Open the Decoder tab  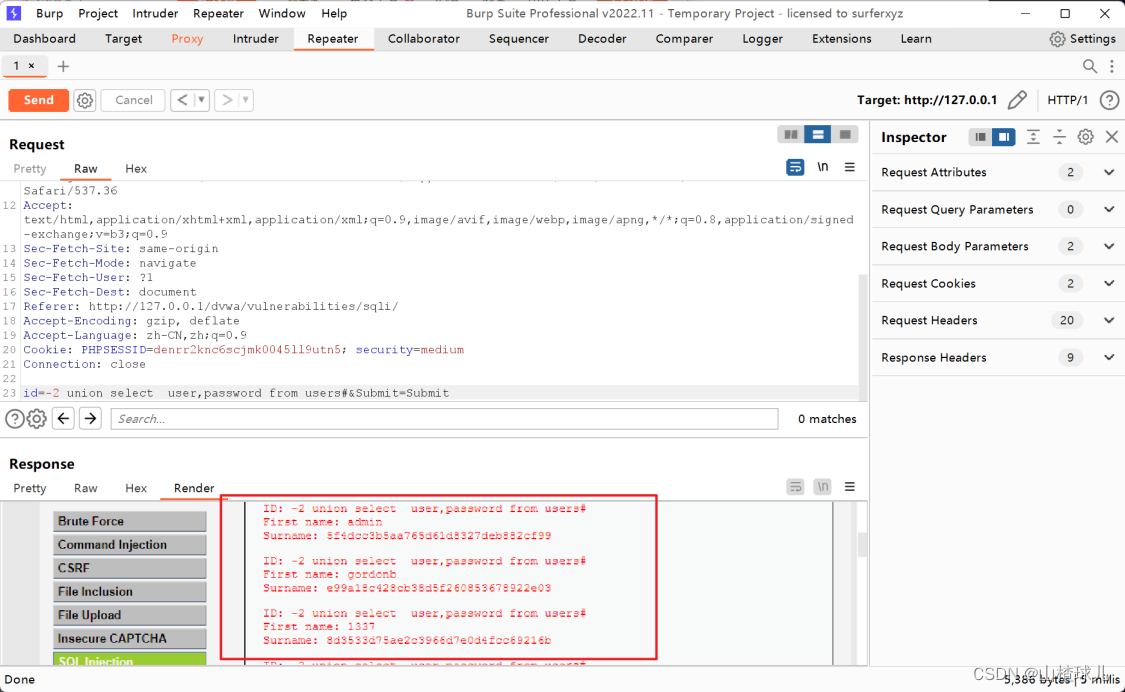pos(602,39)
